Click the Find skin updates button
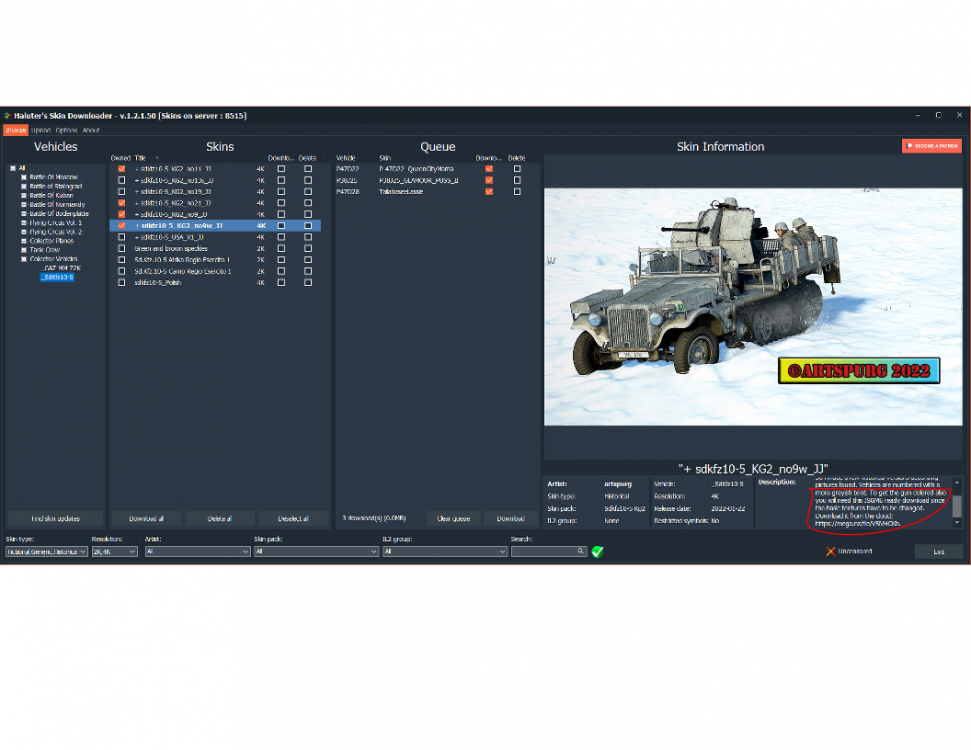971x750 pixels. 56,518
